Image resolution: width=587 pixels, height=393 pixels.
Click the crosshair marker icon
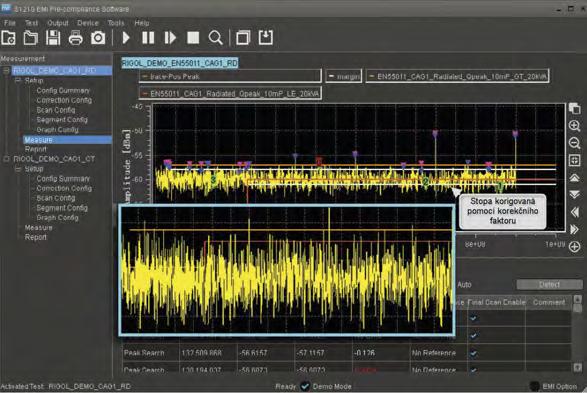pyautogui.click(x=575, y=246)
